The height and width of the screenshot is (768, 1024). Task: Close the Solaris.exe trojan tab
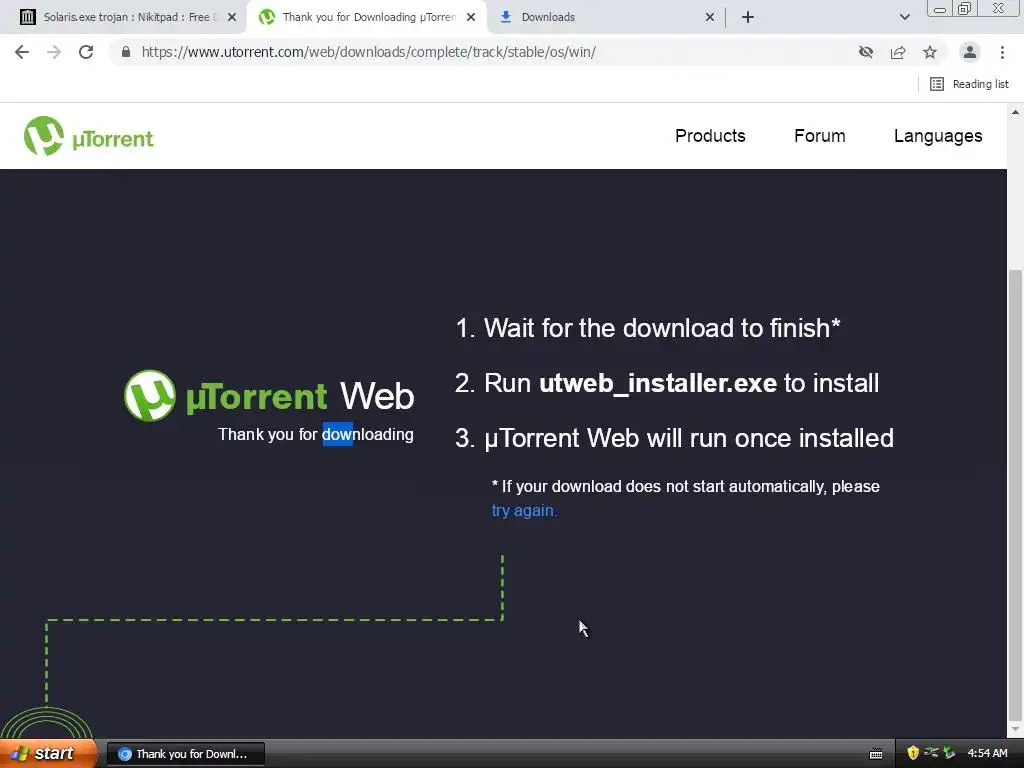[232, 17]
